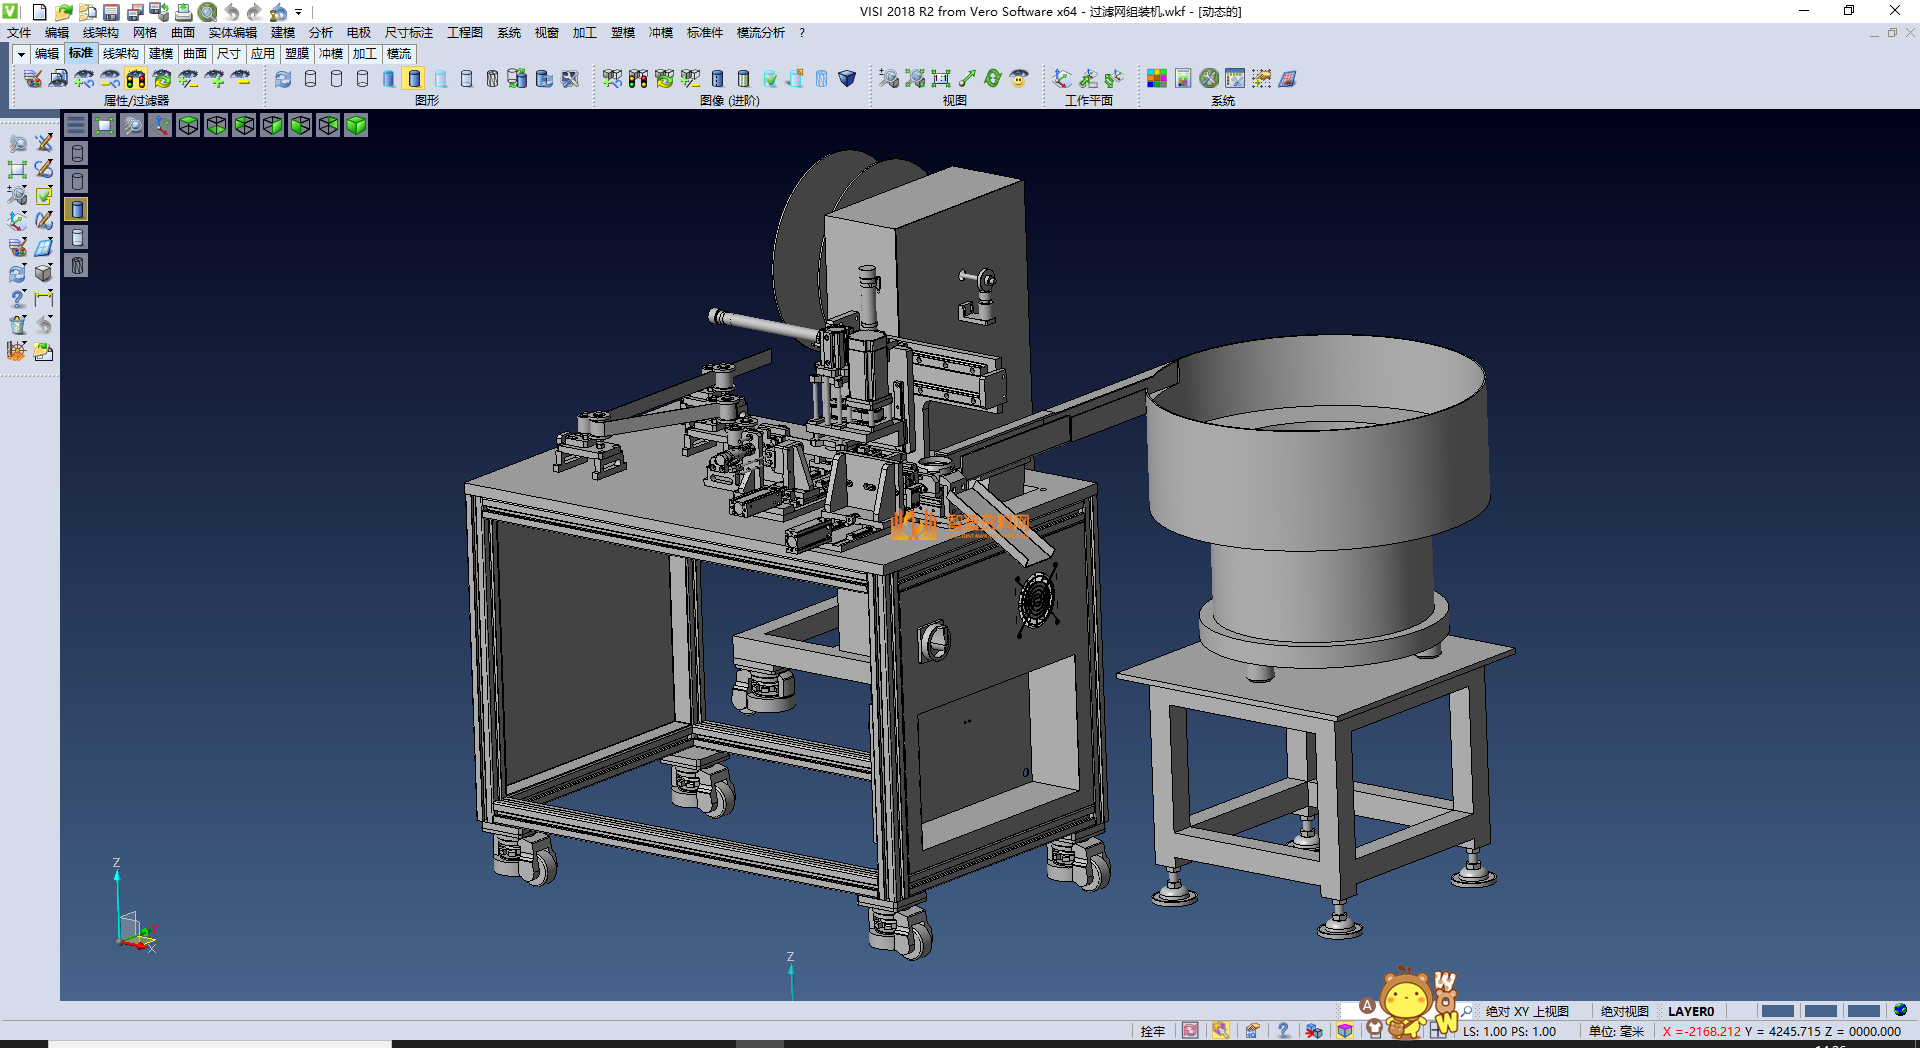Toggle the highlighted cylinder mode in left strip

click(x=77, y=209)
